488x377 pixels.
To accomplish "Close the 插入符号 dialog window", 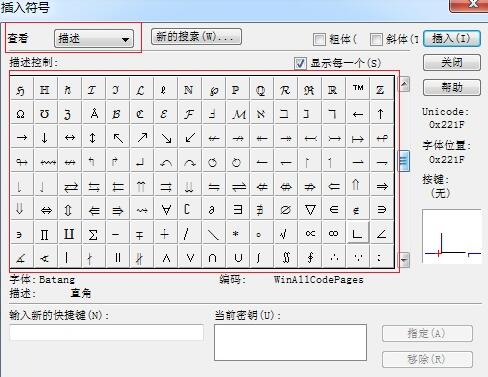I will click(x=469, y=5).
